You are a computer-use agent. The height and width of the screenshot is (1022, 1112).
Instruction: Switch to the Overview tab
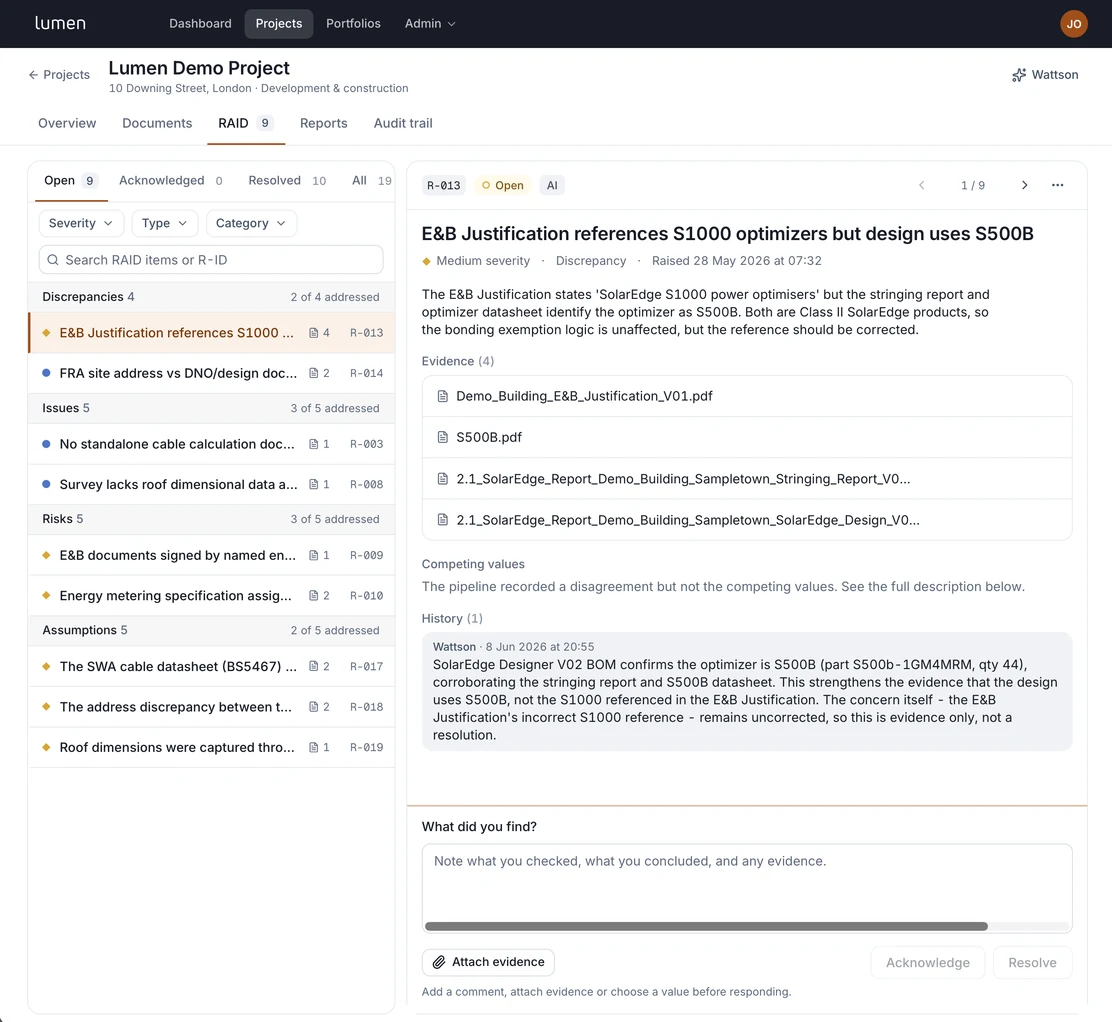pos(67,123)
